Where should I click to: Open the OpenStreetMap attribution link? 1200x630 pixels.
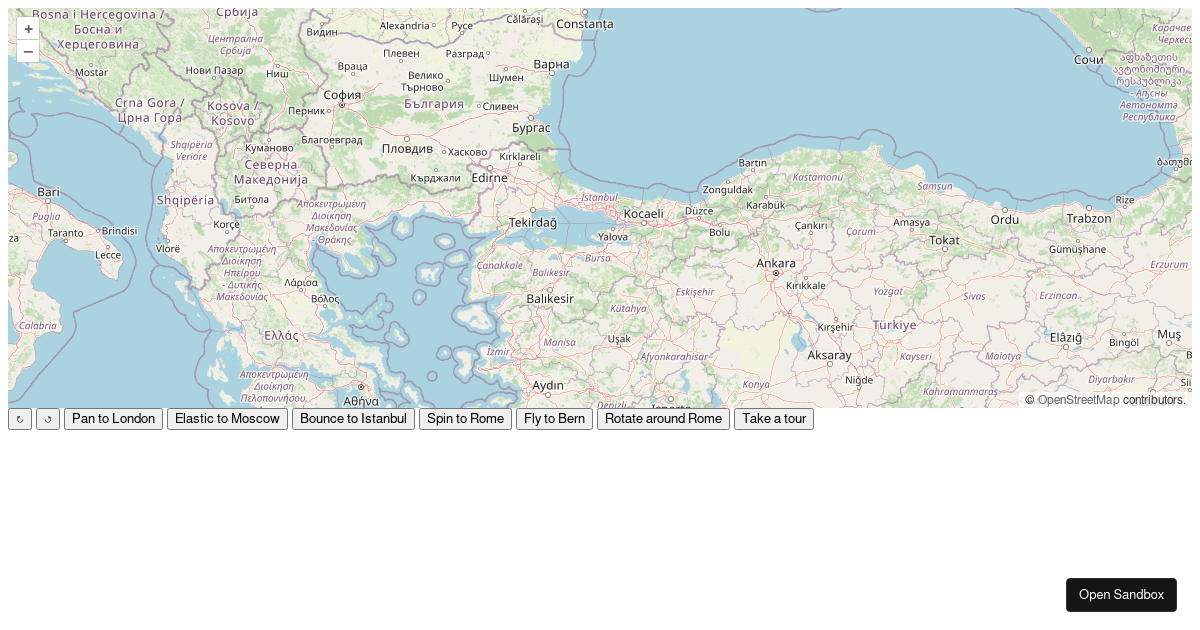[x=1078, y=400]
